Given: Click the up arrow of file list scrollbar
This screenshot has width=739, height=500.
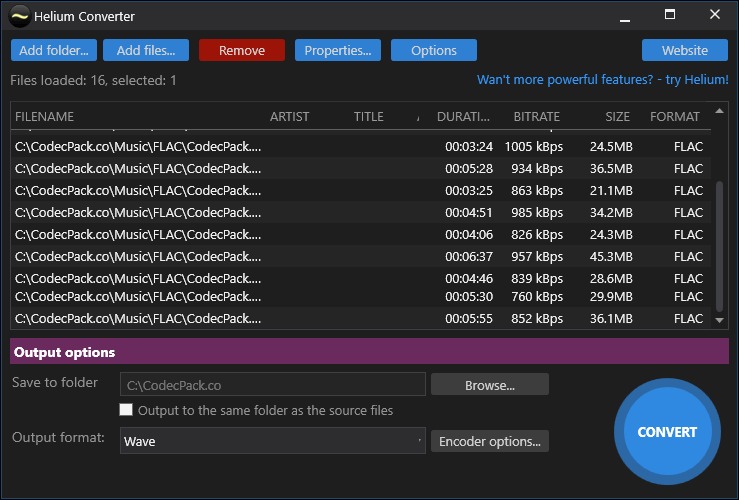Looking at the screenshot, I should click(x=719, y=111).
